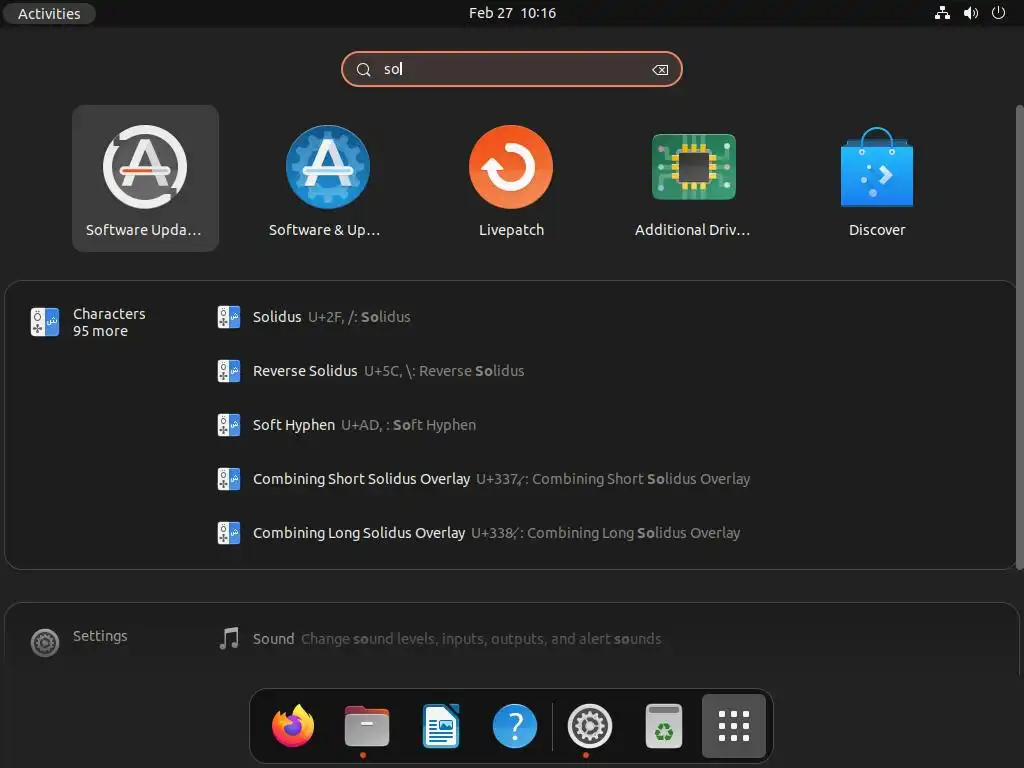Click the 95 more Characters results label
Image resolution: width=1024 pixels, height=768 pixels.
[101, 331]
